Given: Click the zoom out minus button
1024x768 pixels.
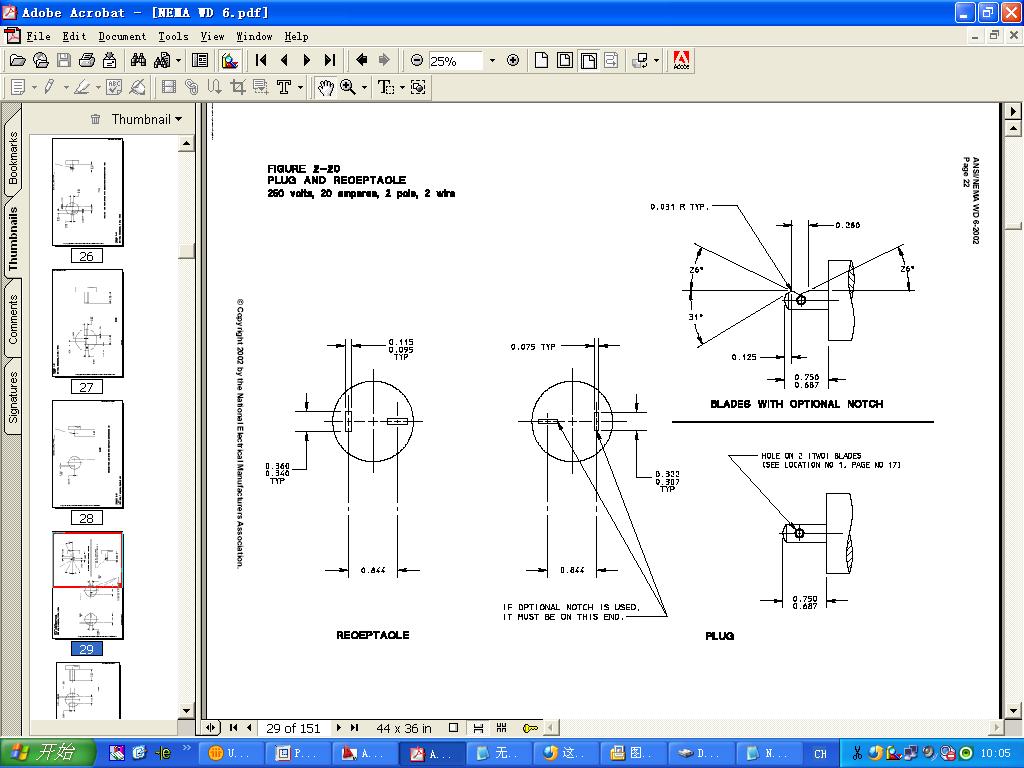Looking at the screenshot, I should [x=417, y=61].
